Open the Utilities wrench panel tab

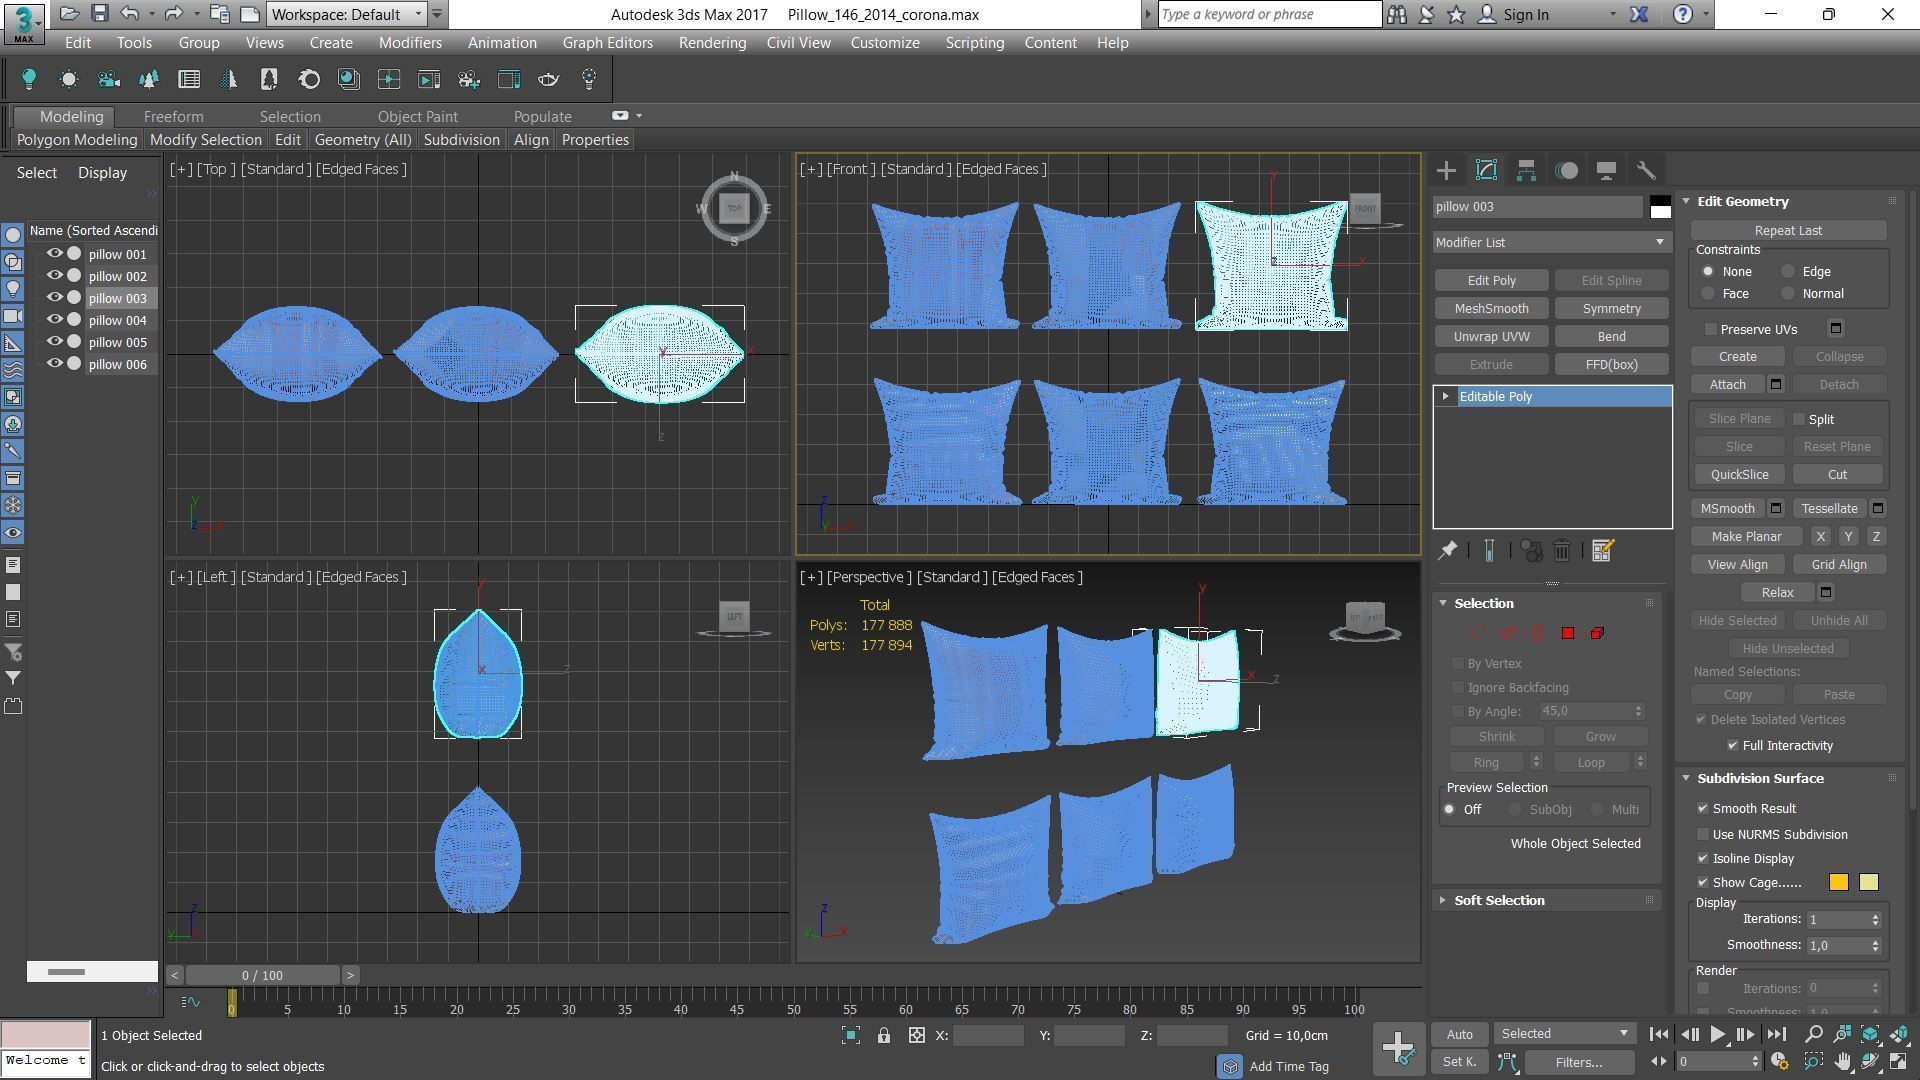1646,171
